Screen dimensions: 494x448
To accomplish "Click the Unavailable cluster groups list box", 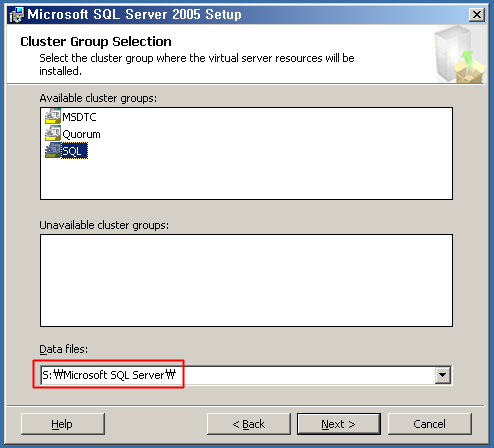I will point(246,280).
